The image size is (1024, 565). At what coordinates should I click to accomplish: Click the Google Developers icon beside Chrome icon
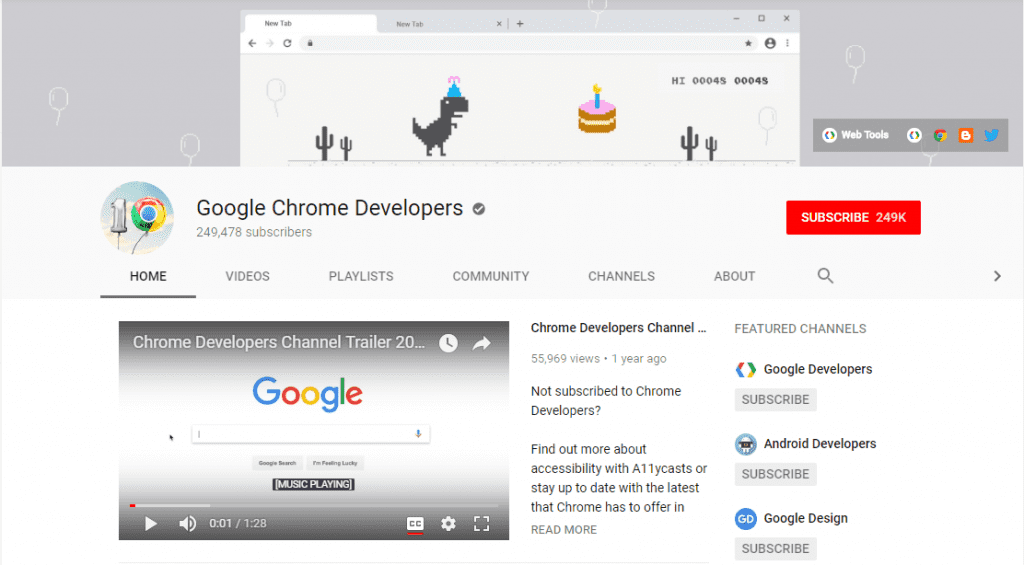[914, 135]
